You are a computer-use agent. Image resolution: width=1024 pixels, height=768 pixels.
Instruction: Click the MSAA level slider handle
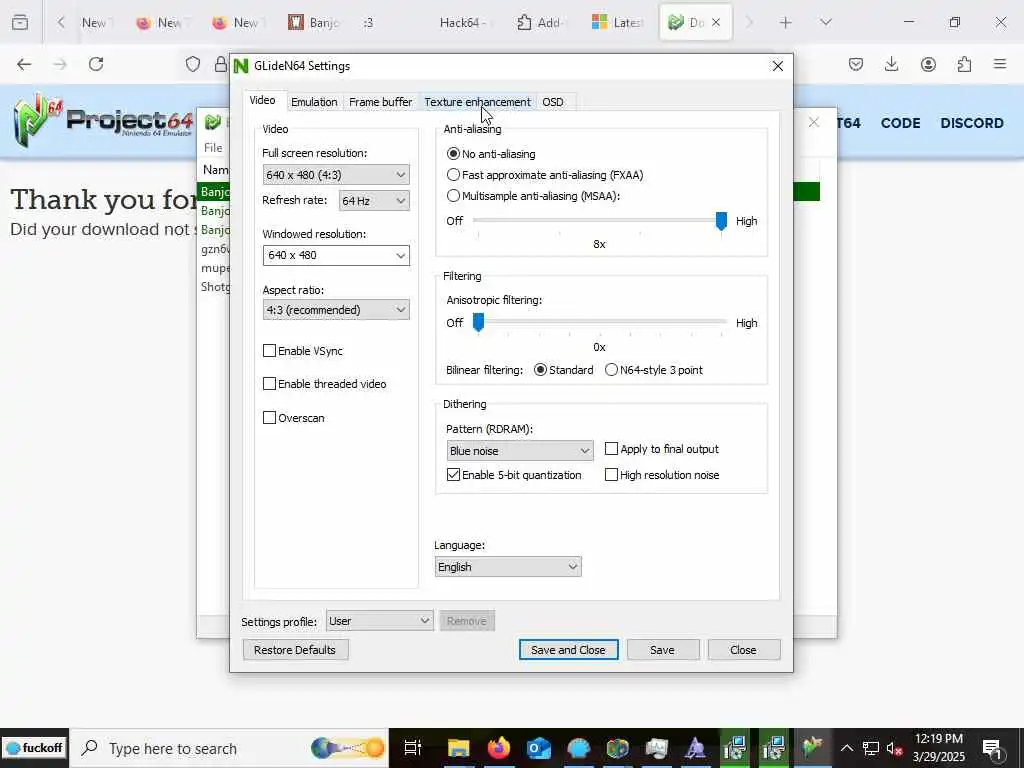click(x=721, y=221)
